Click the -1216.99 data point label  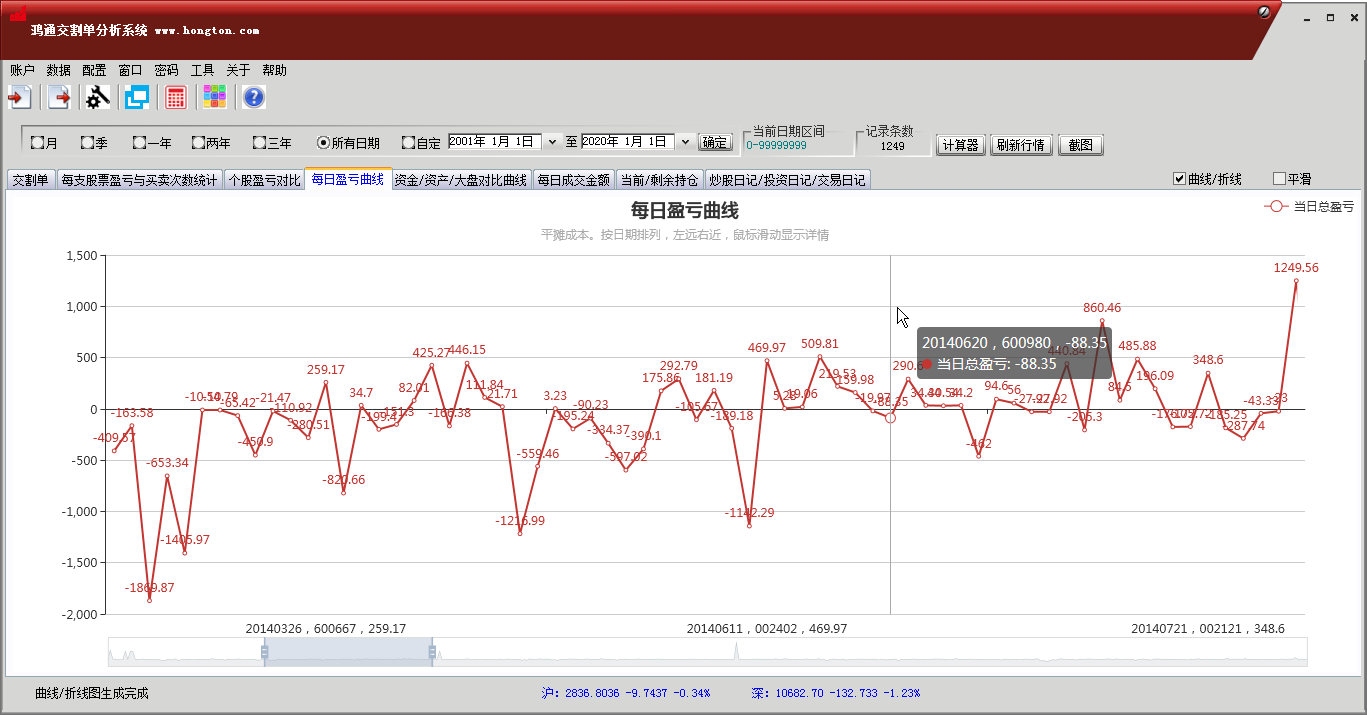520,521
